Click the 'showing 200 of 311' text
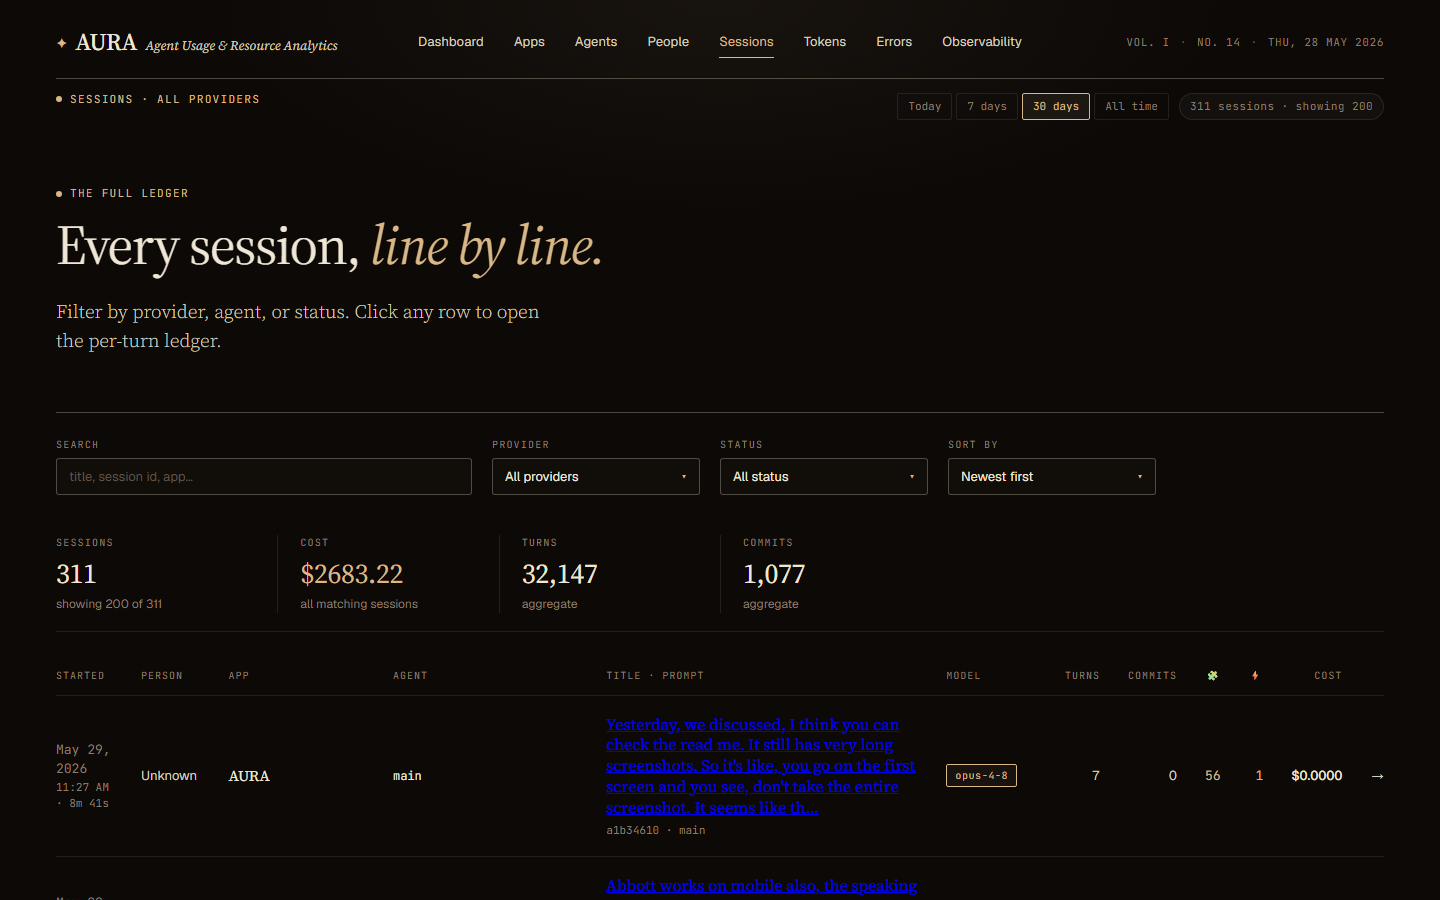The width and height of the screenshot is (1440, 900). (109, 604)
